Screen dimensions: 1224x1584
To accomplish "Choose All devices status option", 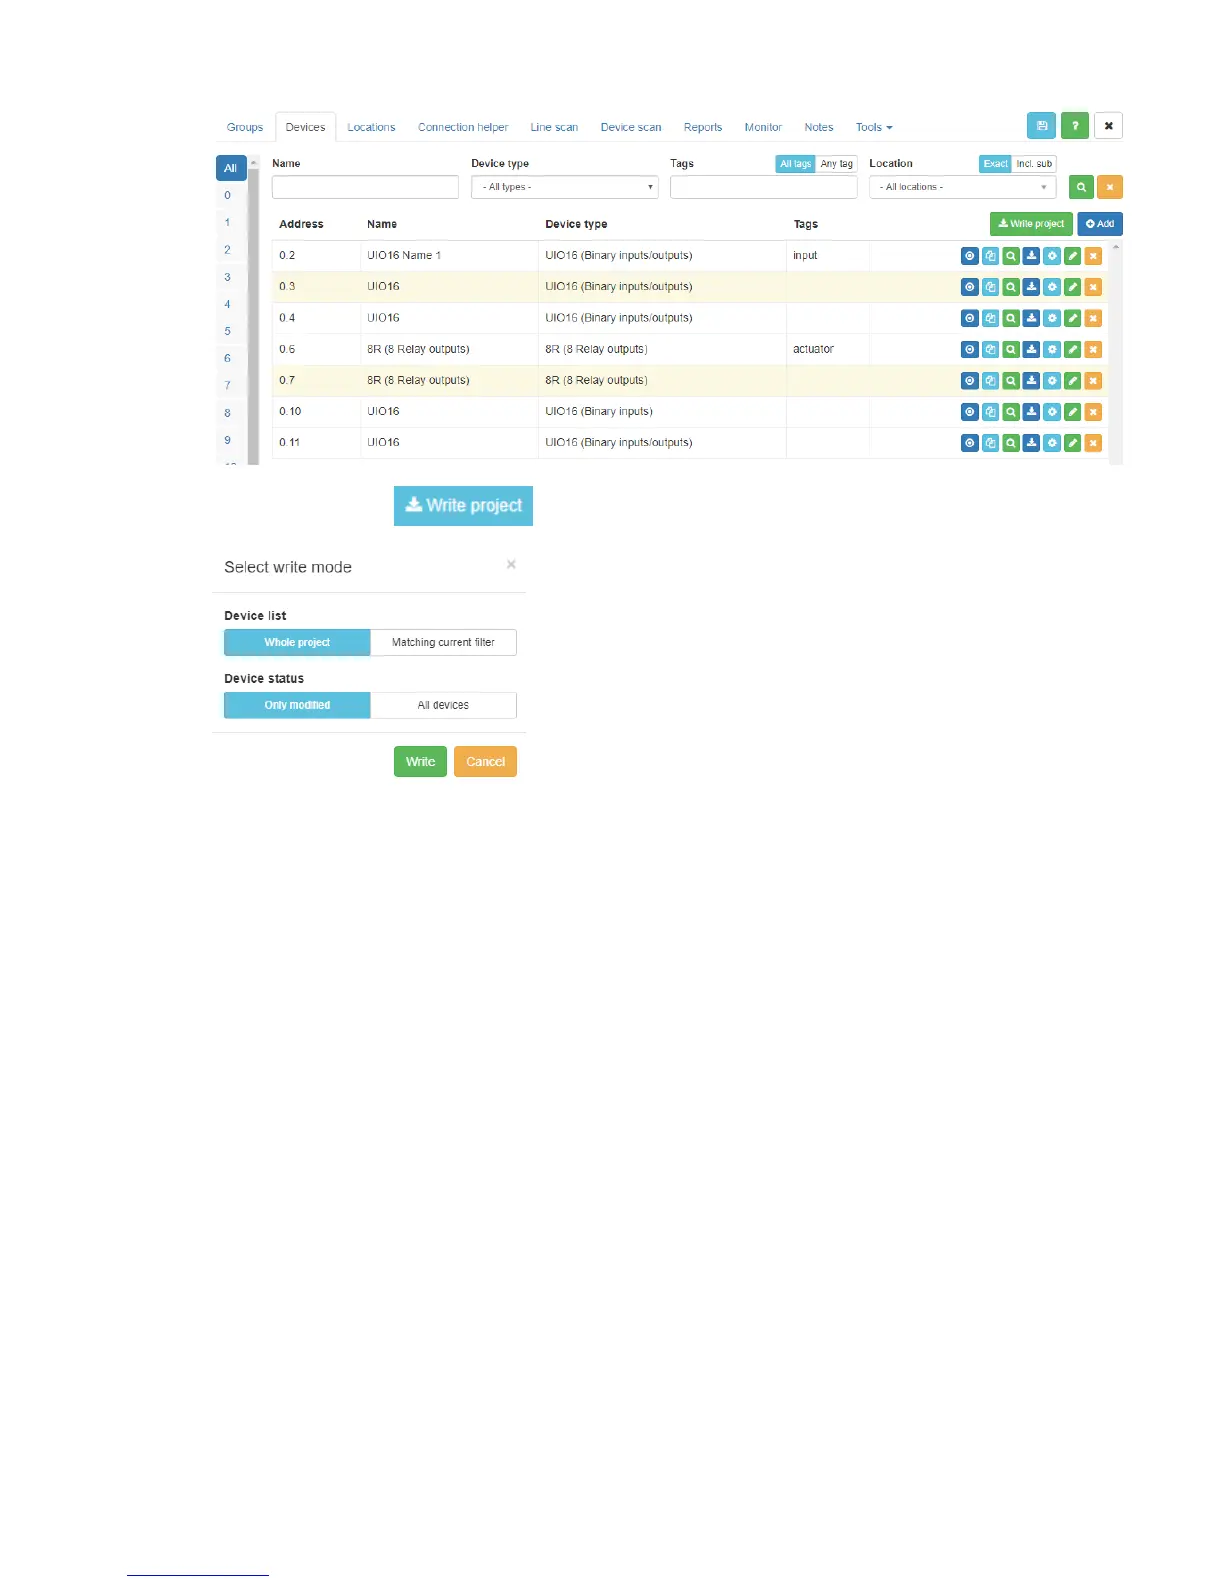I will (x=443, y=705).
